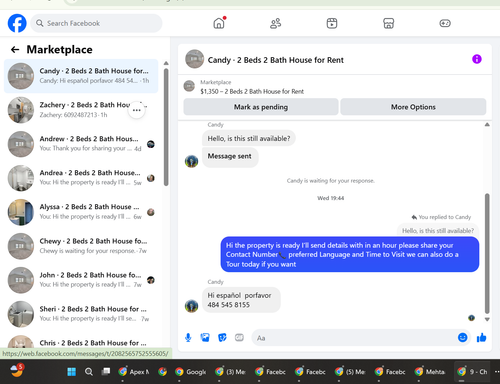500x384 pixels.
Task: Open the Alyssa conversation
Action: (x=81, y=212)
